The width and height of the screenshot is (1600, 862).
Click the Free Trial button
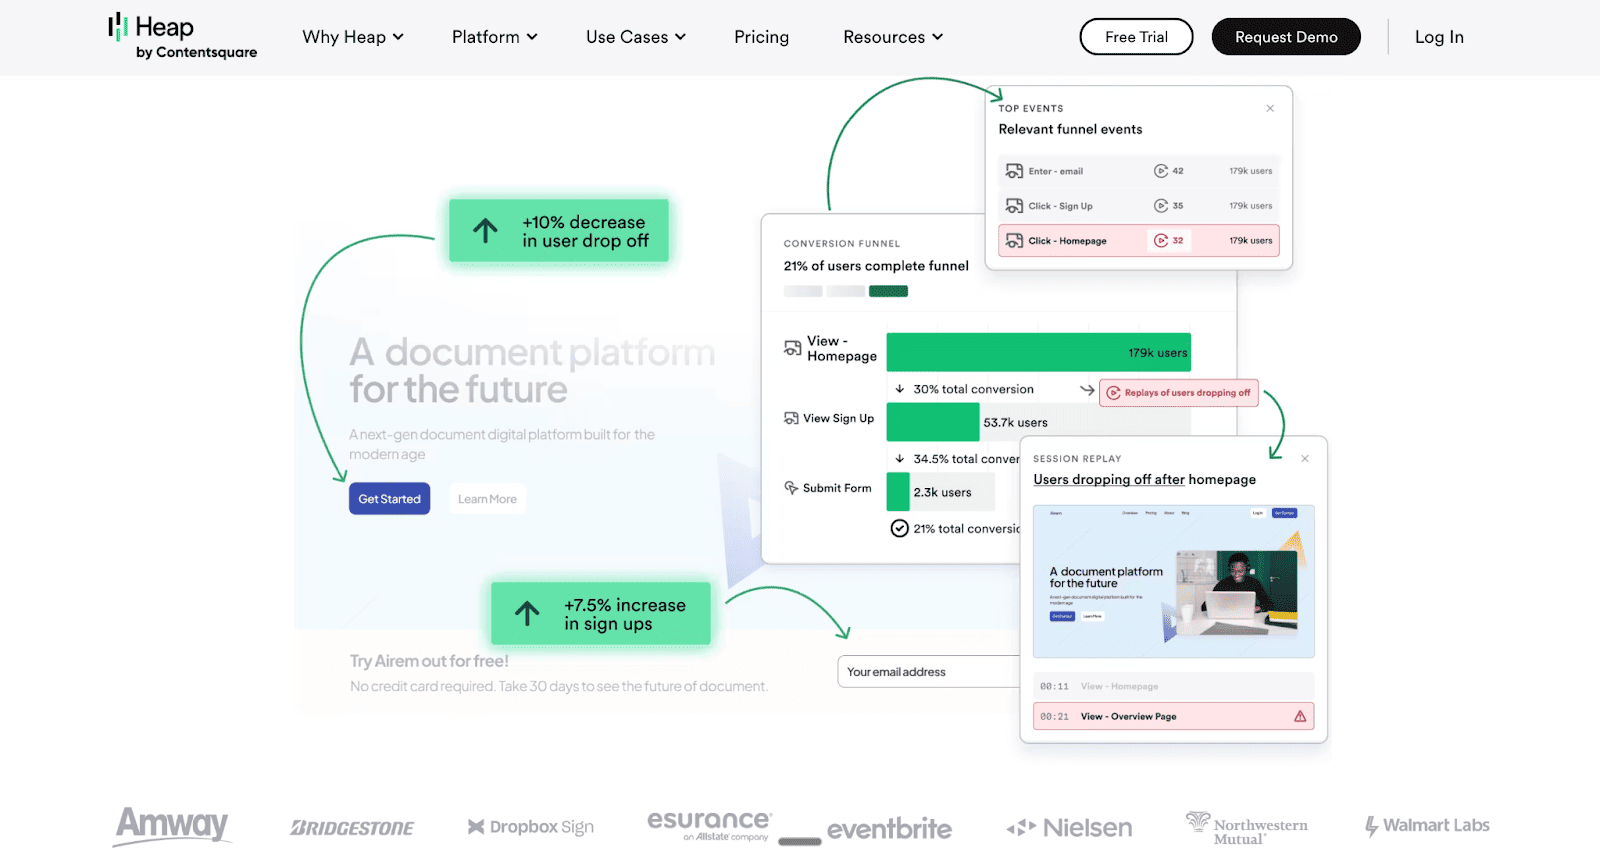pos(1136,37)
